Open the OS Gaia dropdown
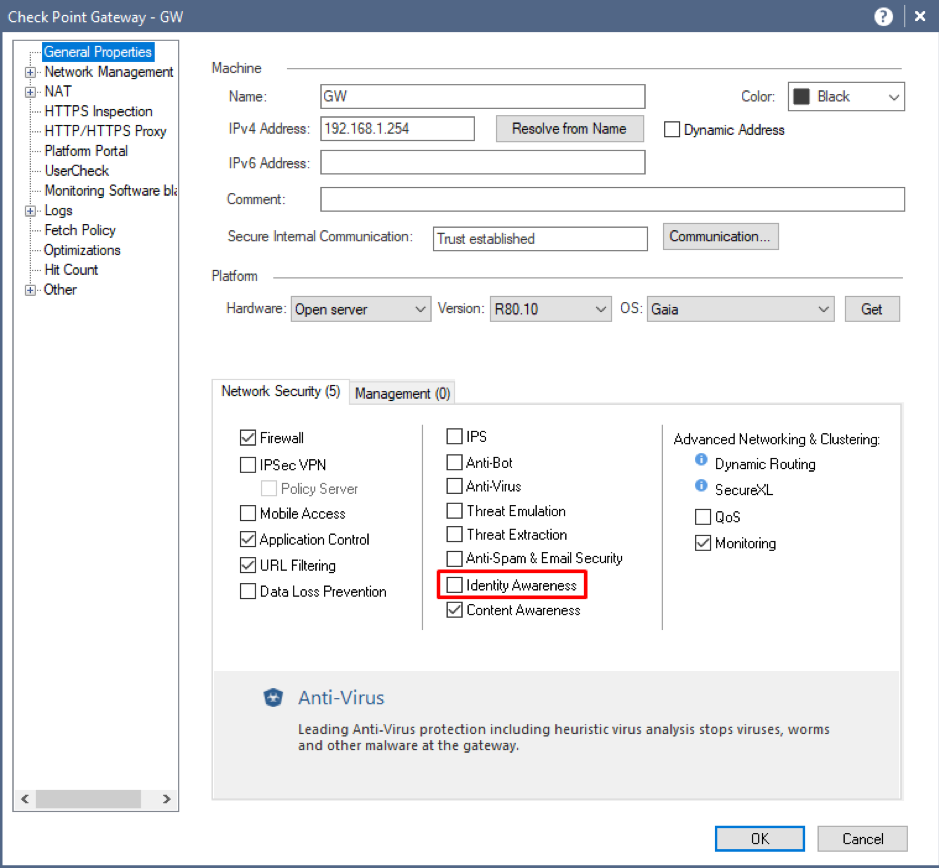This screenshot has height=868, width=939. (740, 309)
